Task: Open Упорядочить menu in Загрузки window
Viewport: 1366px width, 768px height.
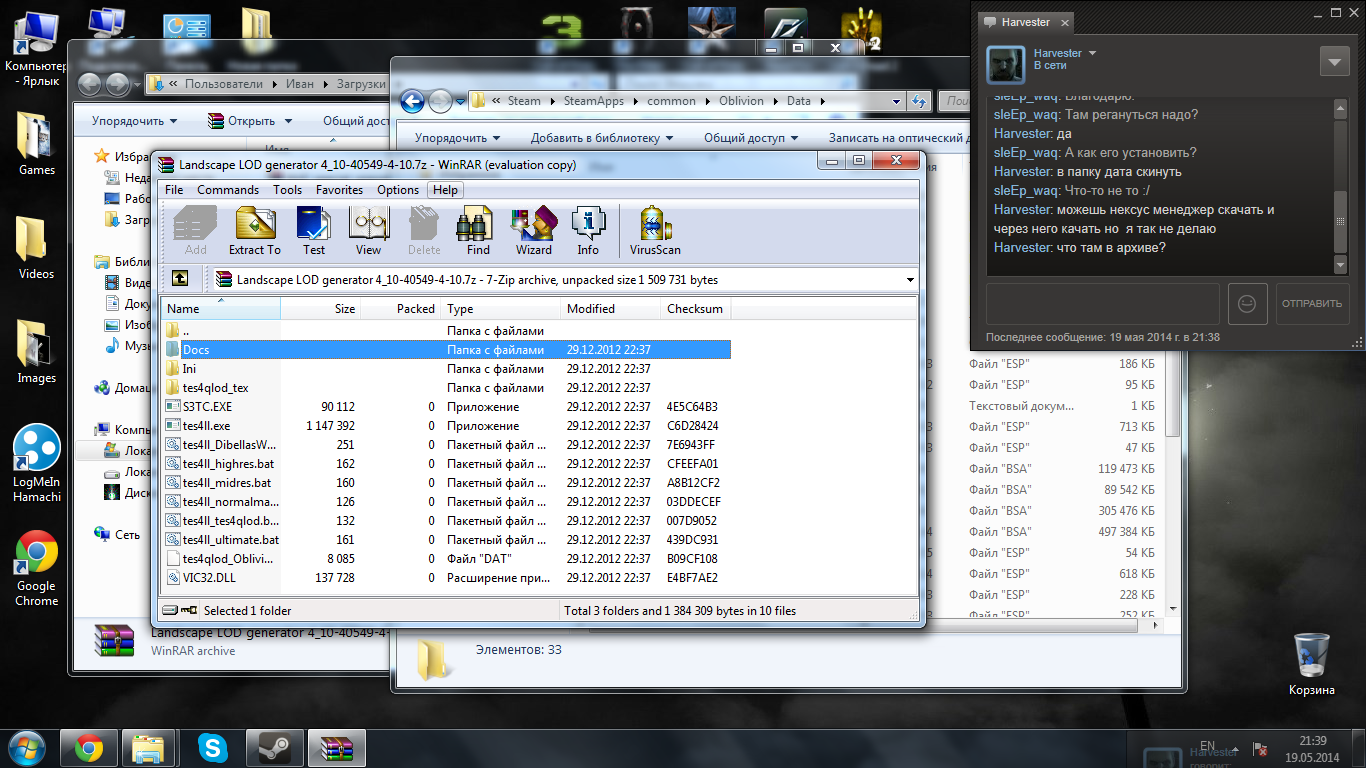Action: pos(134,121)
